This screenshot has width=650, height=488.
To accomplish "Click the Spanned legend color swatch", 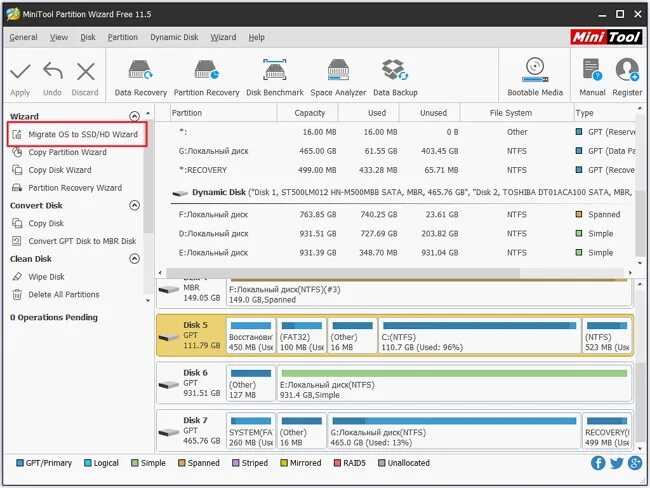I will (182, 463).
